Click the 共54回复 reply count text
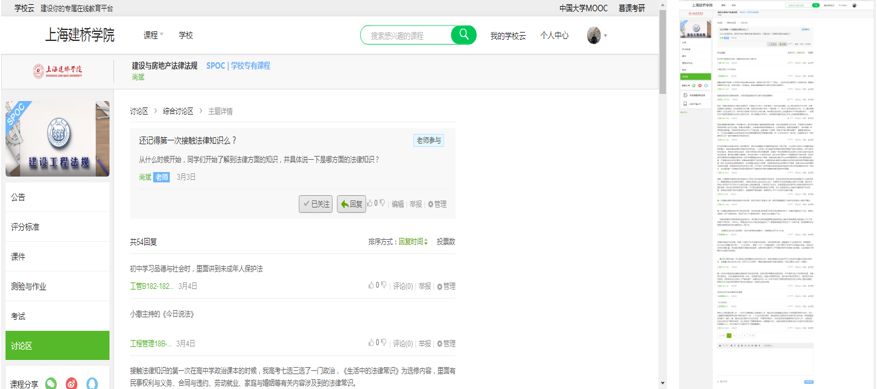 coord(144,242)
